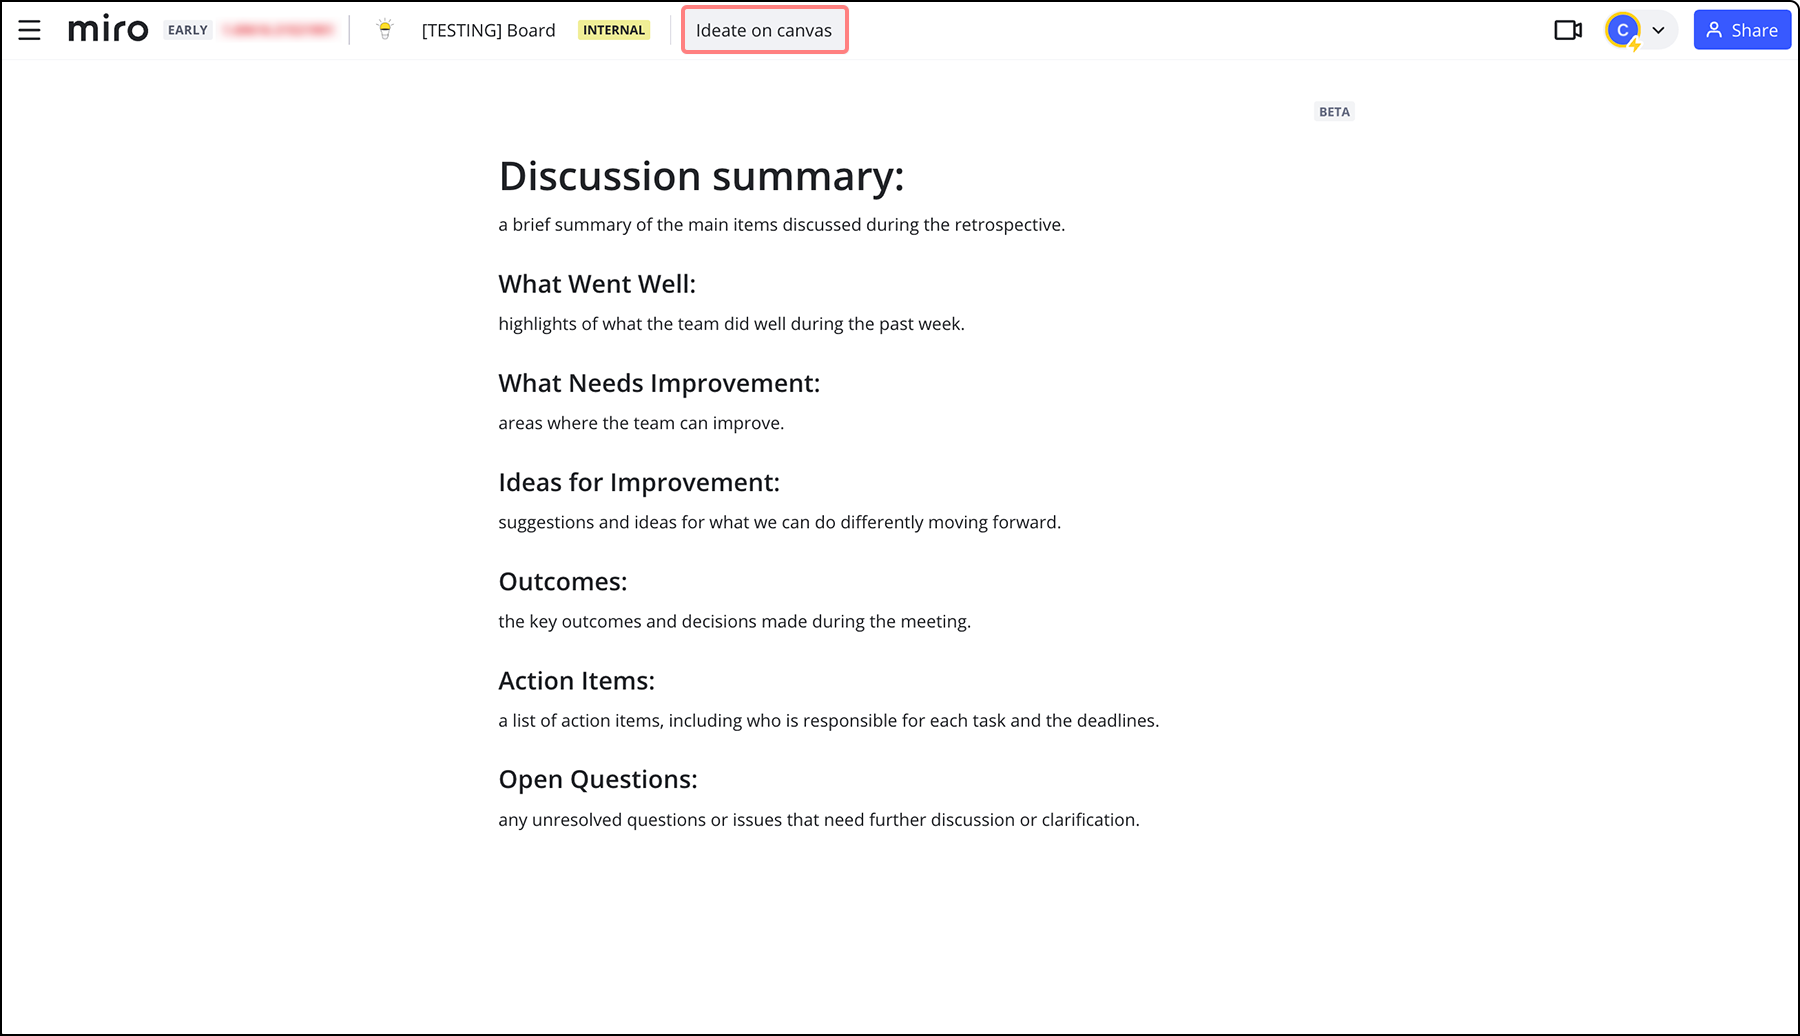Click the EARLY badge near the logo

[x=188, y=30]
